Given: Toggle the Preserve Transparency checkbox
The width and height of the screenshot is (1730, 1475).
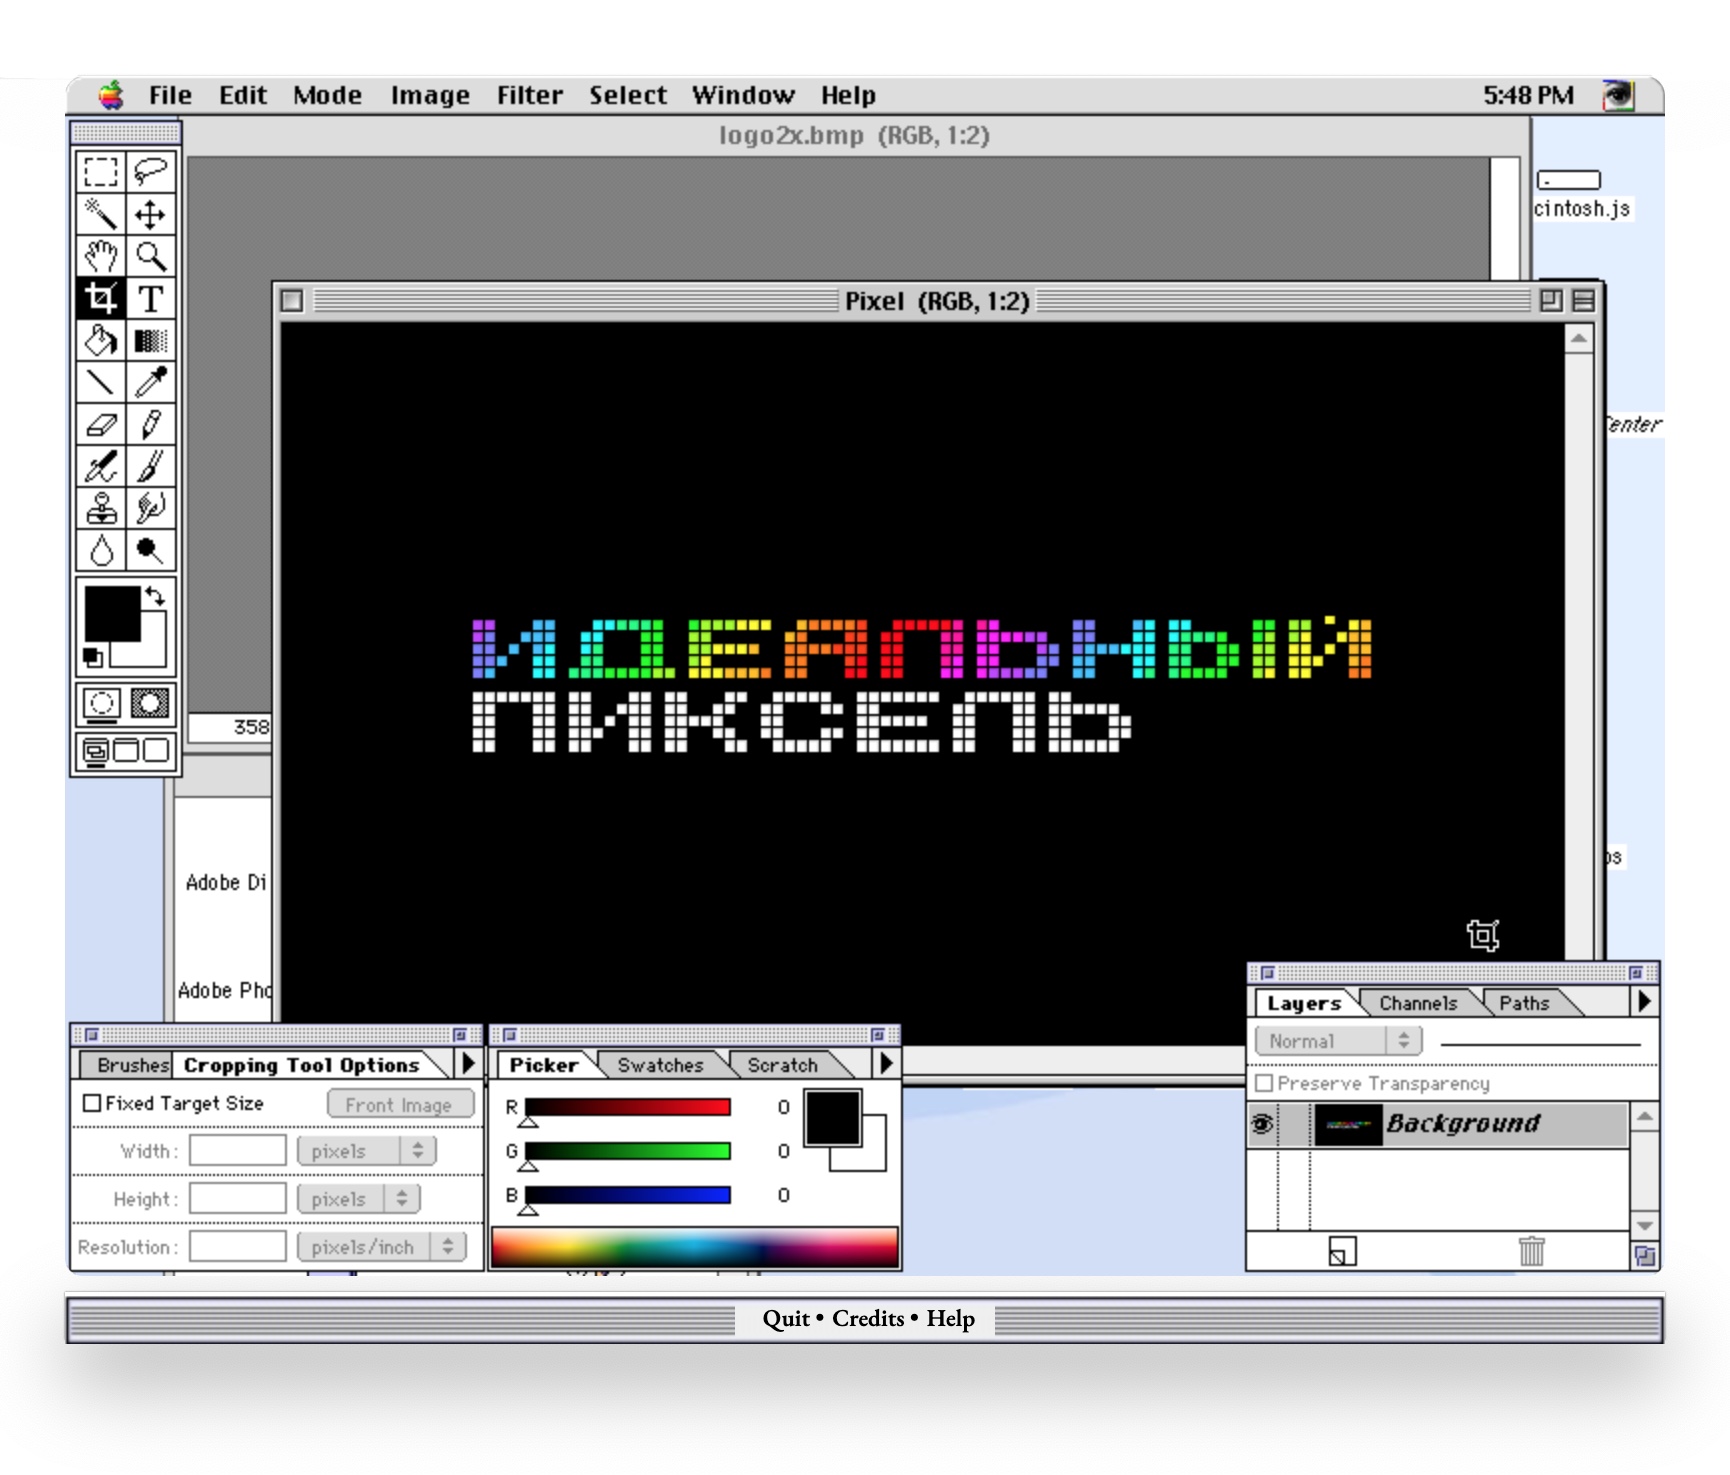Looking at the screenshot, I should [x=1264, y=1083].
